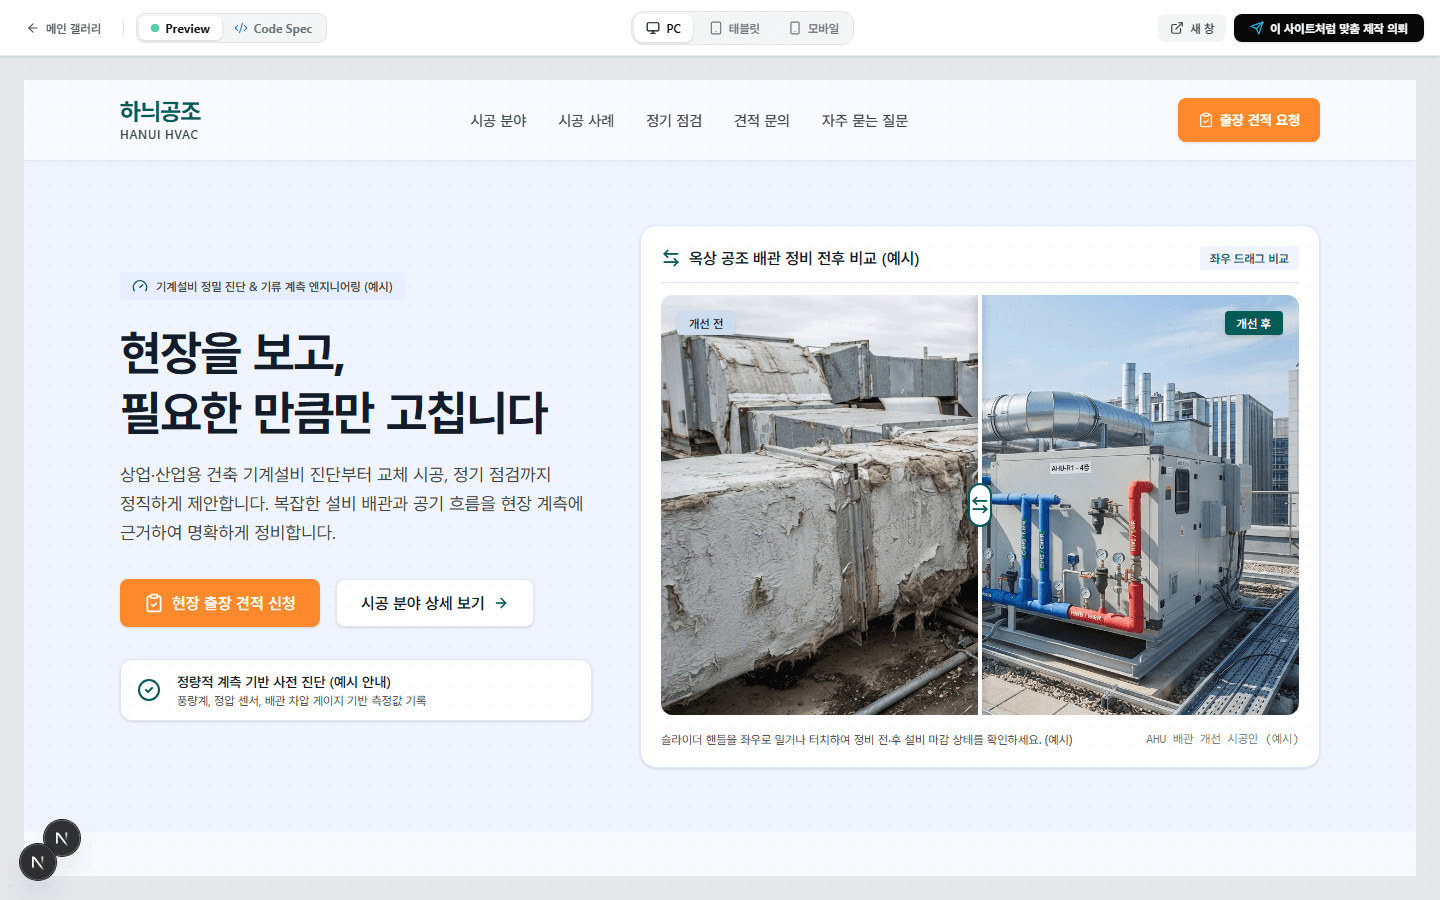Click the heading '정량적 계측 기반 사전 진단 (예시 안내)'

point(284,681)
